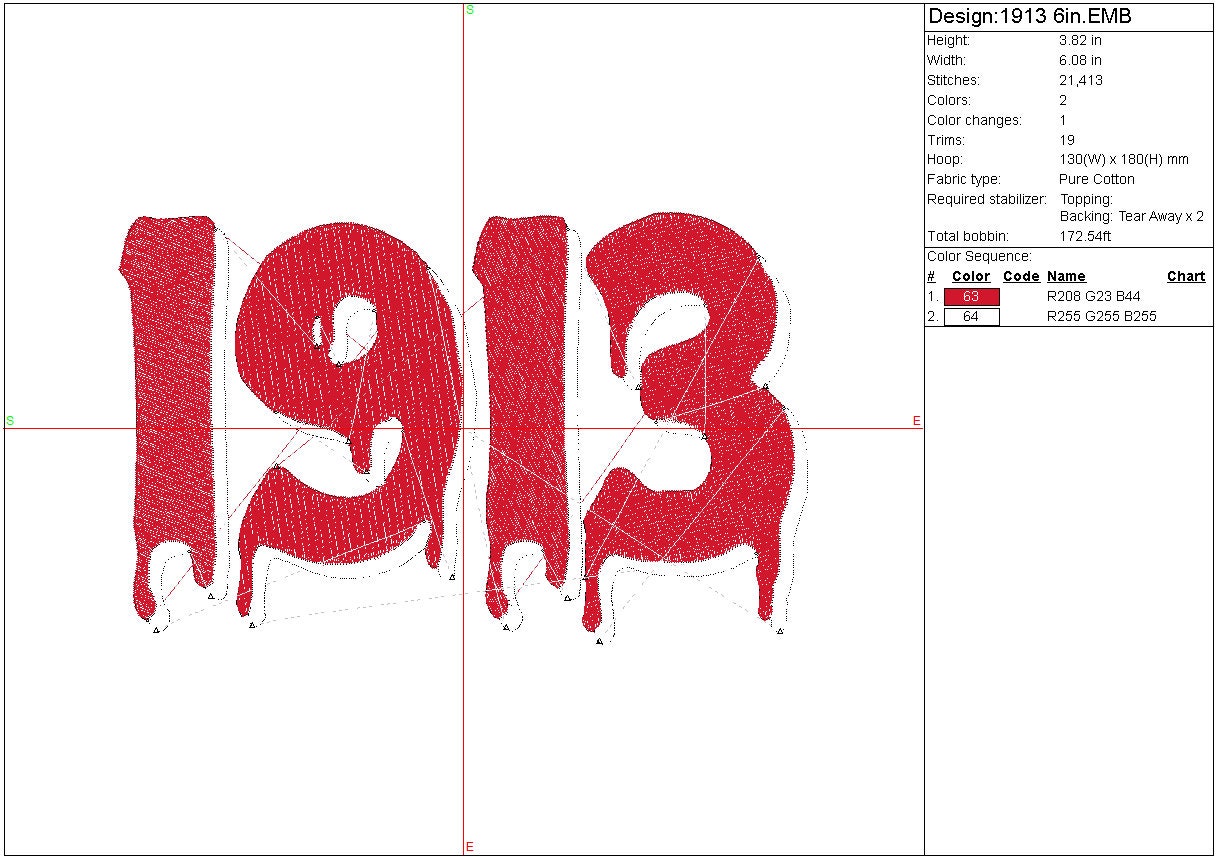Select the R208 G23 B44 color name
The image size is (1218, 857).
(1093, 297)
